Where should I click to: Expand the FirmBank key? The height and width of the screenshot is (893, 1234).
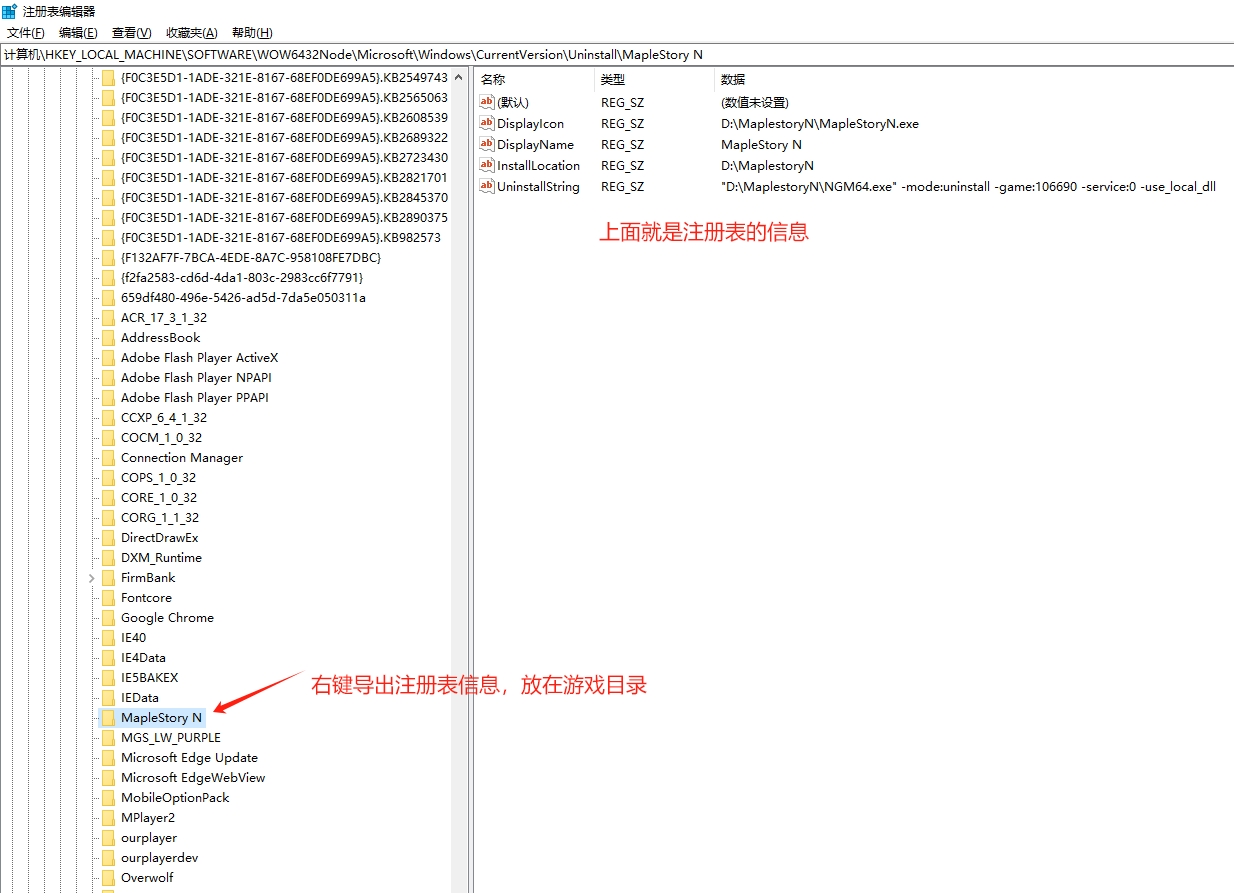pos(92,578)
